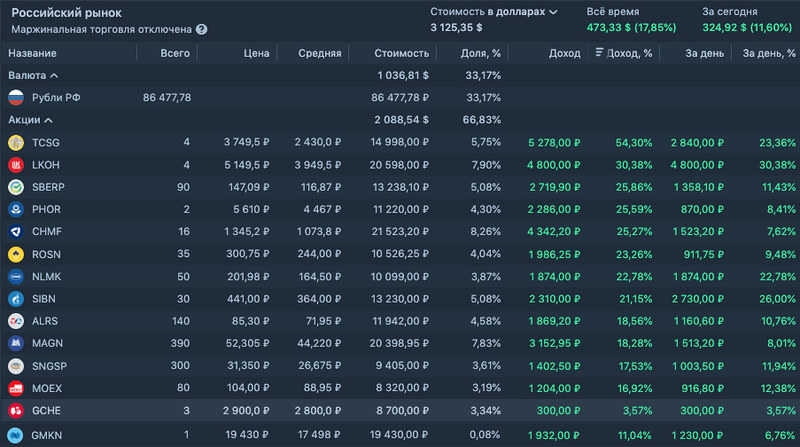800x447 pixels.
Task: Click the stocks section value 2 088,54 $
Action: (x=402, y=120)
